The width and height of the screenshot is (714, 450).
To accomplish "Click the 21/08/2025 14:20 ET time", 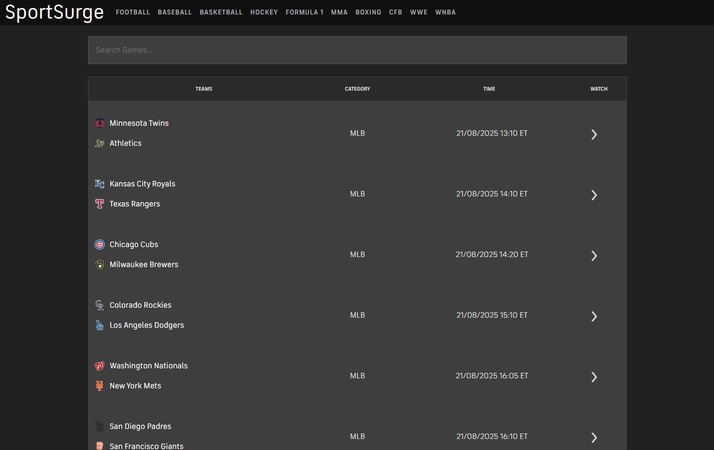I will [x=492, y=255].
